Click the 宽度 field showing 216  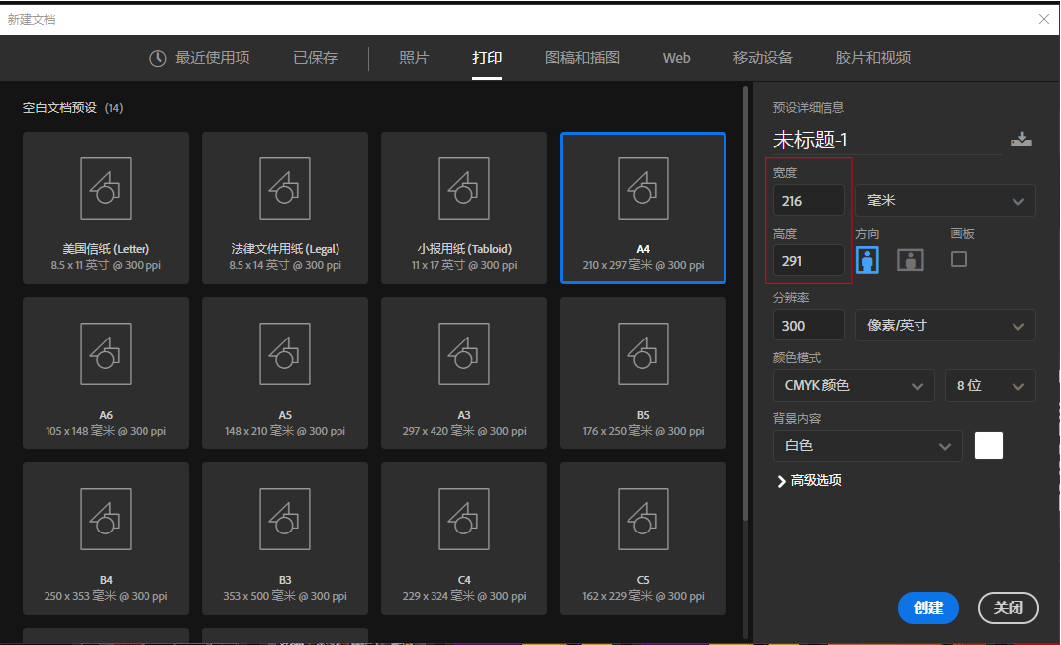click(809, 201)
